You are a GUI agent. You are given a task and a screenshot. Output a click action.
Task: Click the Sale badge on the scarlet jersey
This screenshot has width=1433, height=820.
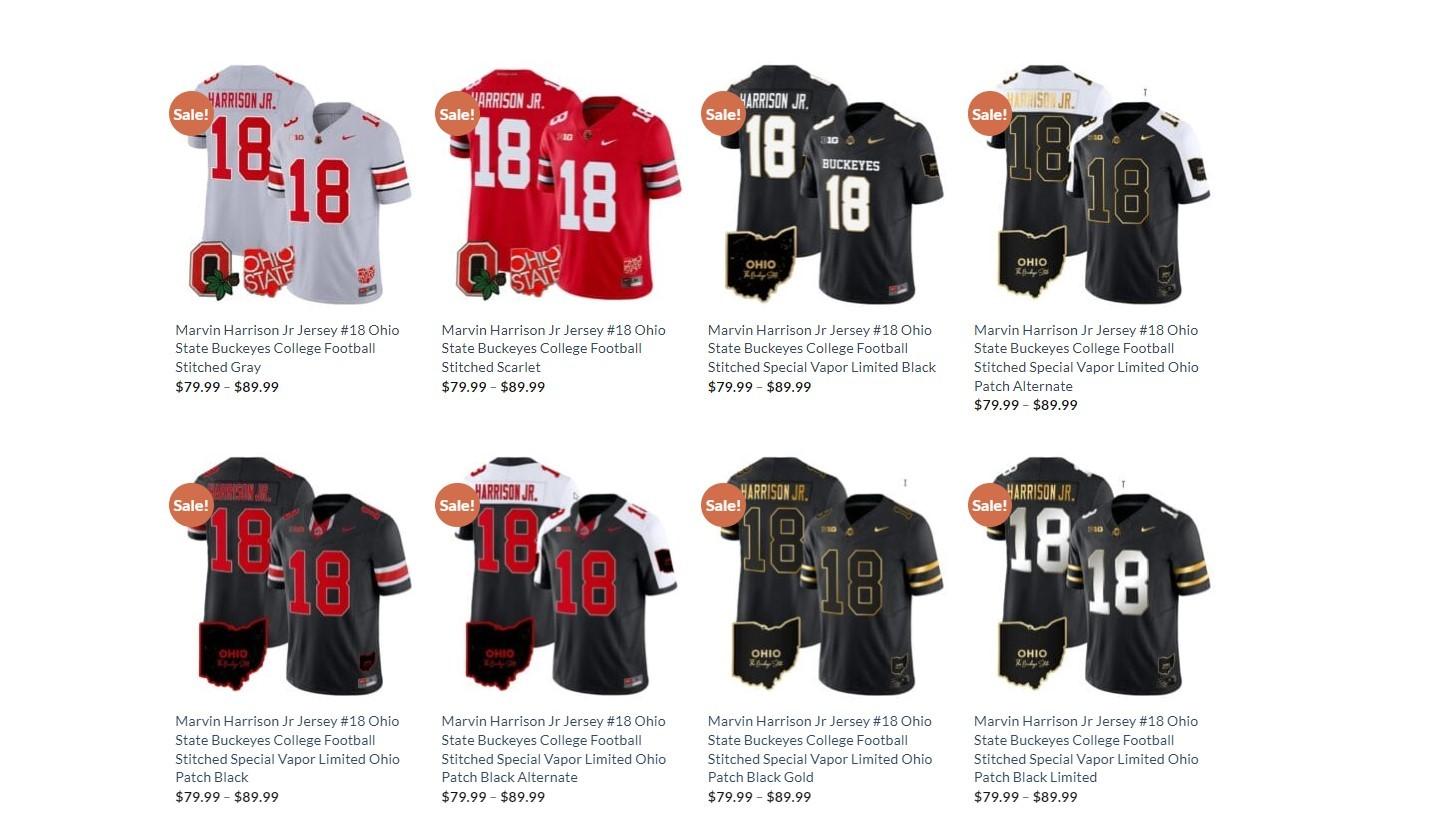[x=457, y=113]
